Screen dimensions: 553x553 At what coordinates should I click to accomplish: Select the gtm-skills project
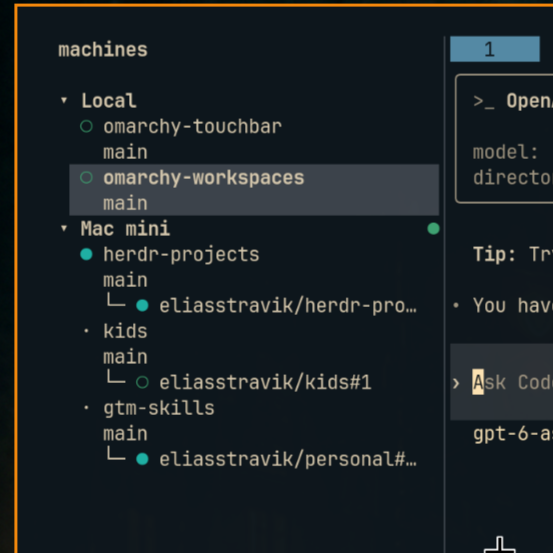(159, 408)
